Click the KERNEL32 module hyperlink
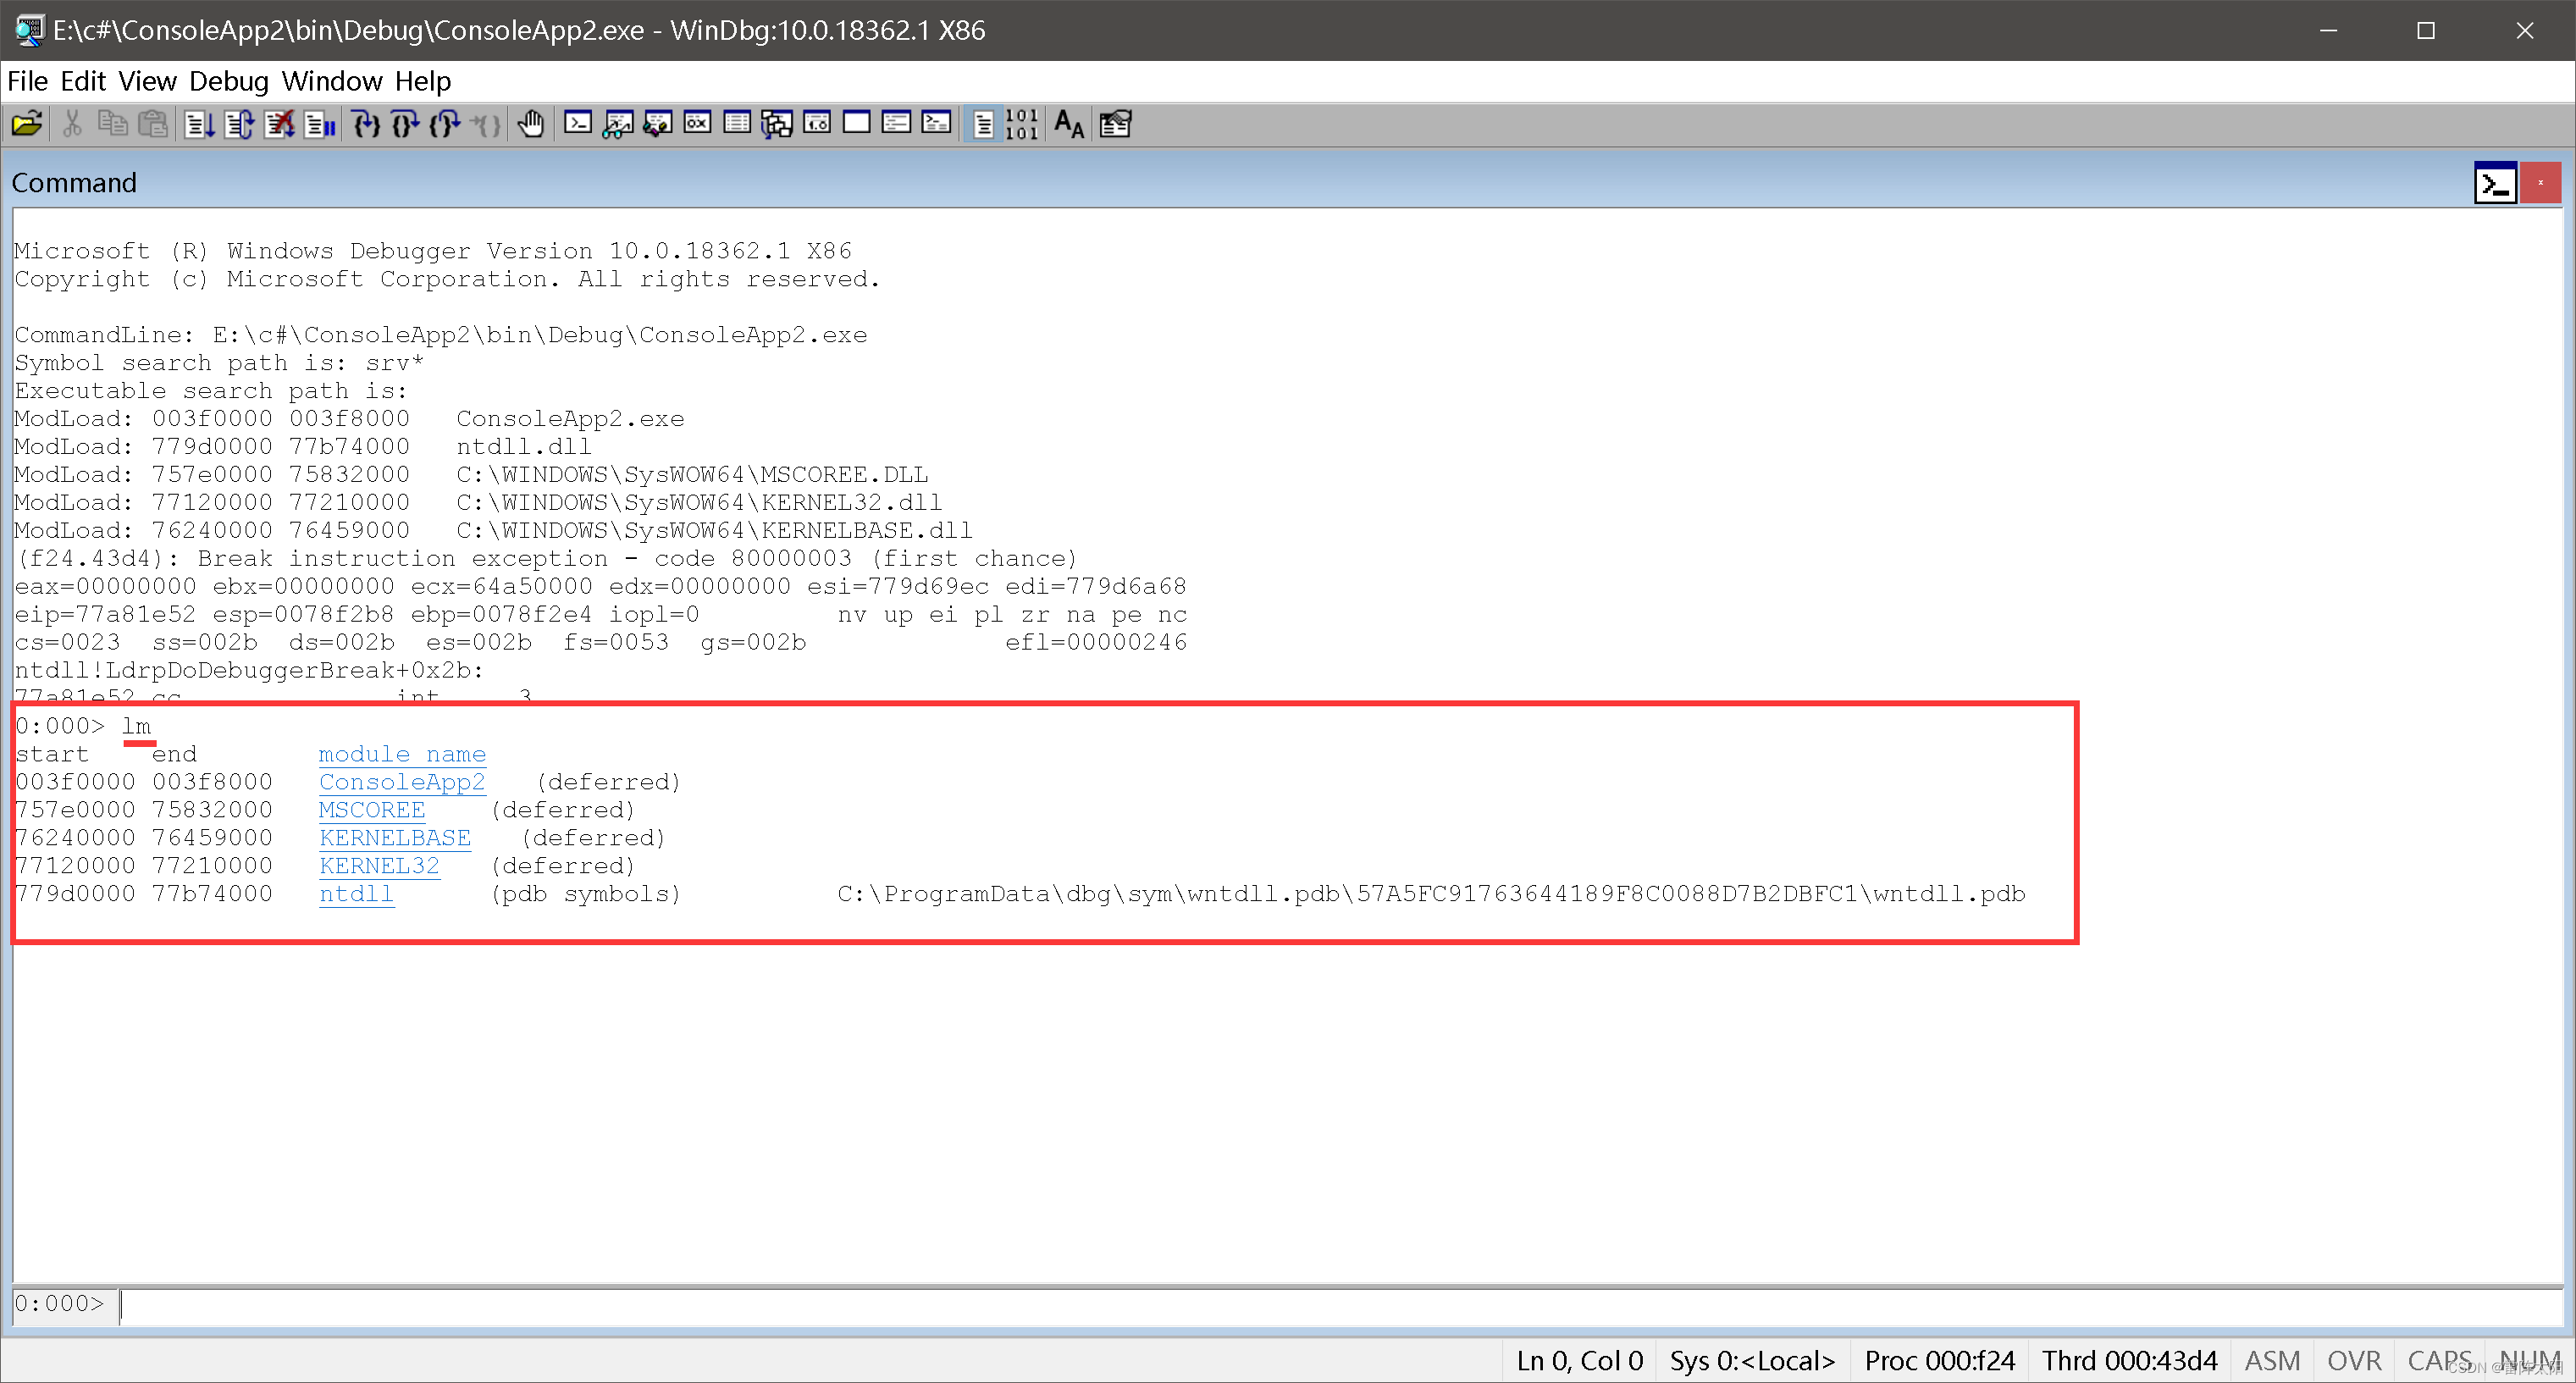The height and width of the screenshot is (1383, 2576). point(379,865)
